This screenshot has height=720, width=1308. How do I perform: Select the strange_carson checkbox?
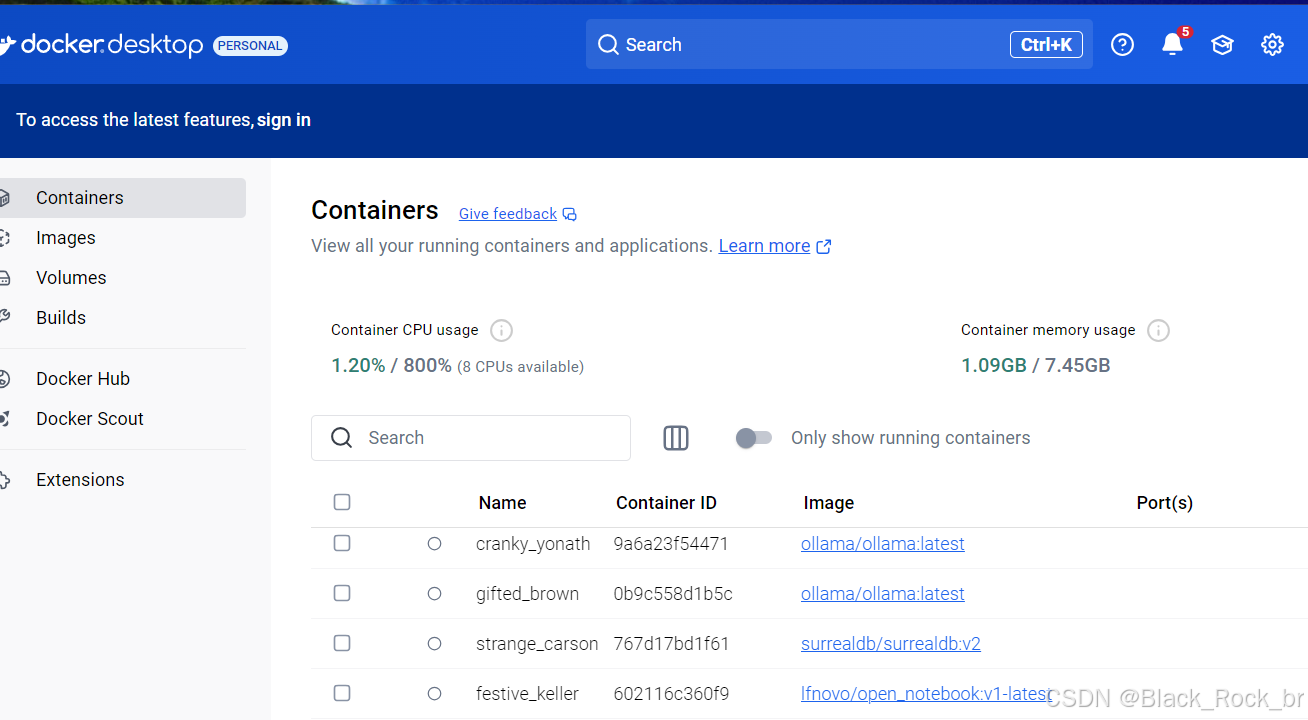pos(342,643)
